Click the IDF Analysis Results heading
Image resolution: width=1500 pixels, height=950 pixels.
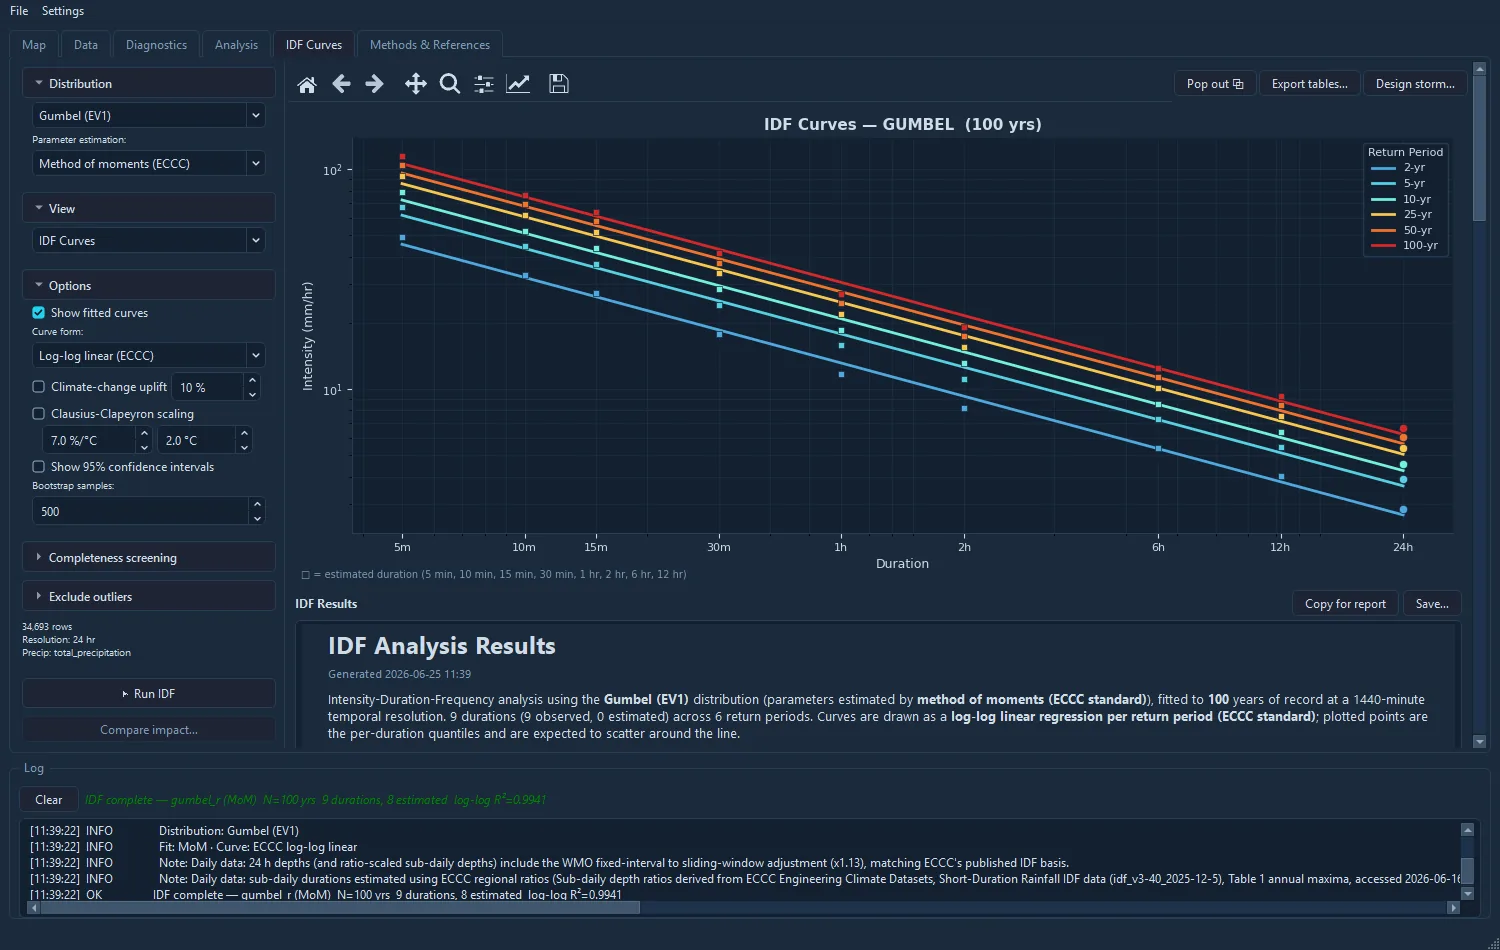click(x=441, y=646)
